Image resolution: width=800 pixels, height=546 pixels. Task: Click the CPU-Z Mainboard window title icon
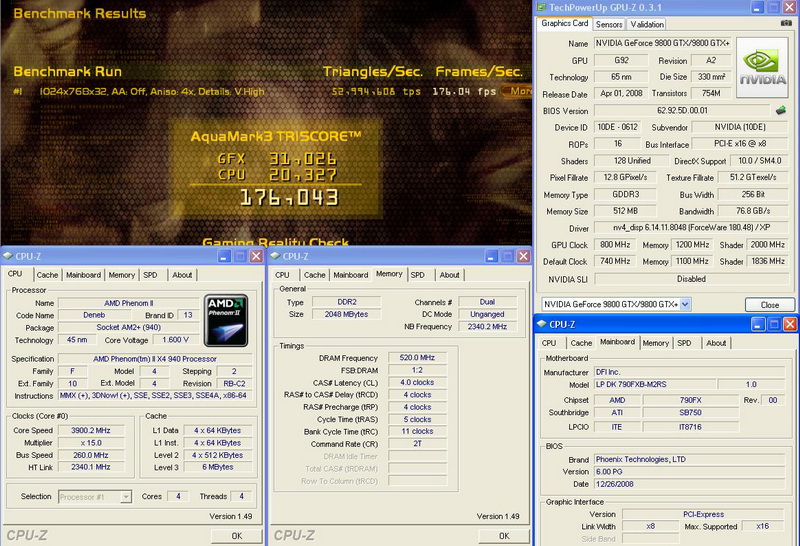(541, 324)
